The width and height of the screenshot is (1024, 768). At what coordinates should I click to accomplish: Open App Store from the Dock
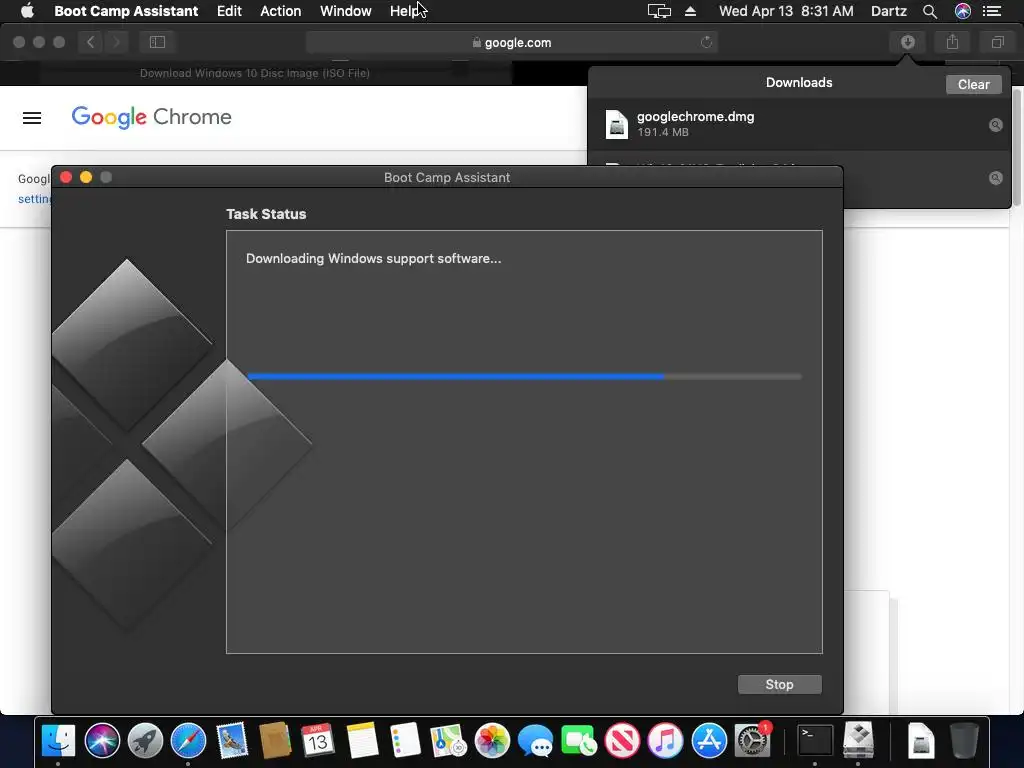(x=709, y=741)
